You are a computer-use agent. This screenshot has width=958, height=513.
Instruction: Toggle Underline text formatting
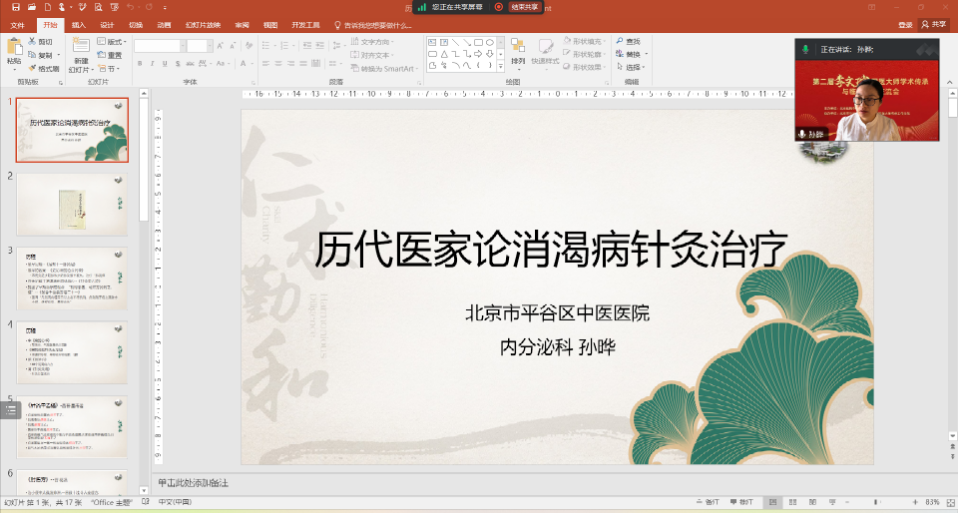tap(167, 64)
